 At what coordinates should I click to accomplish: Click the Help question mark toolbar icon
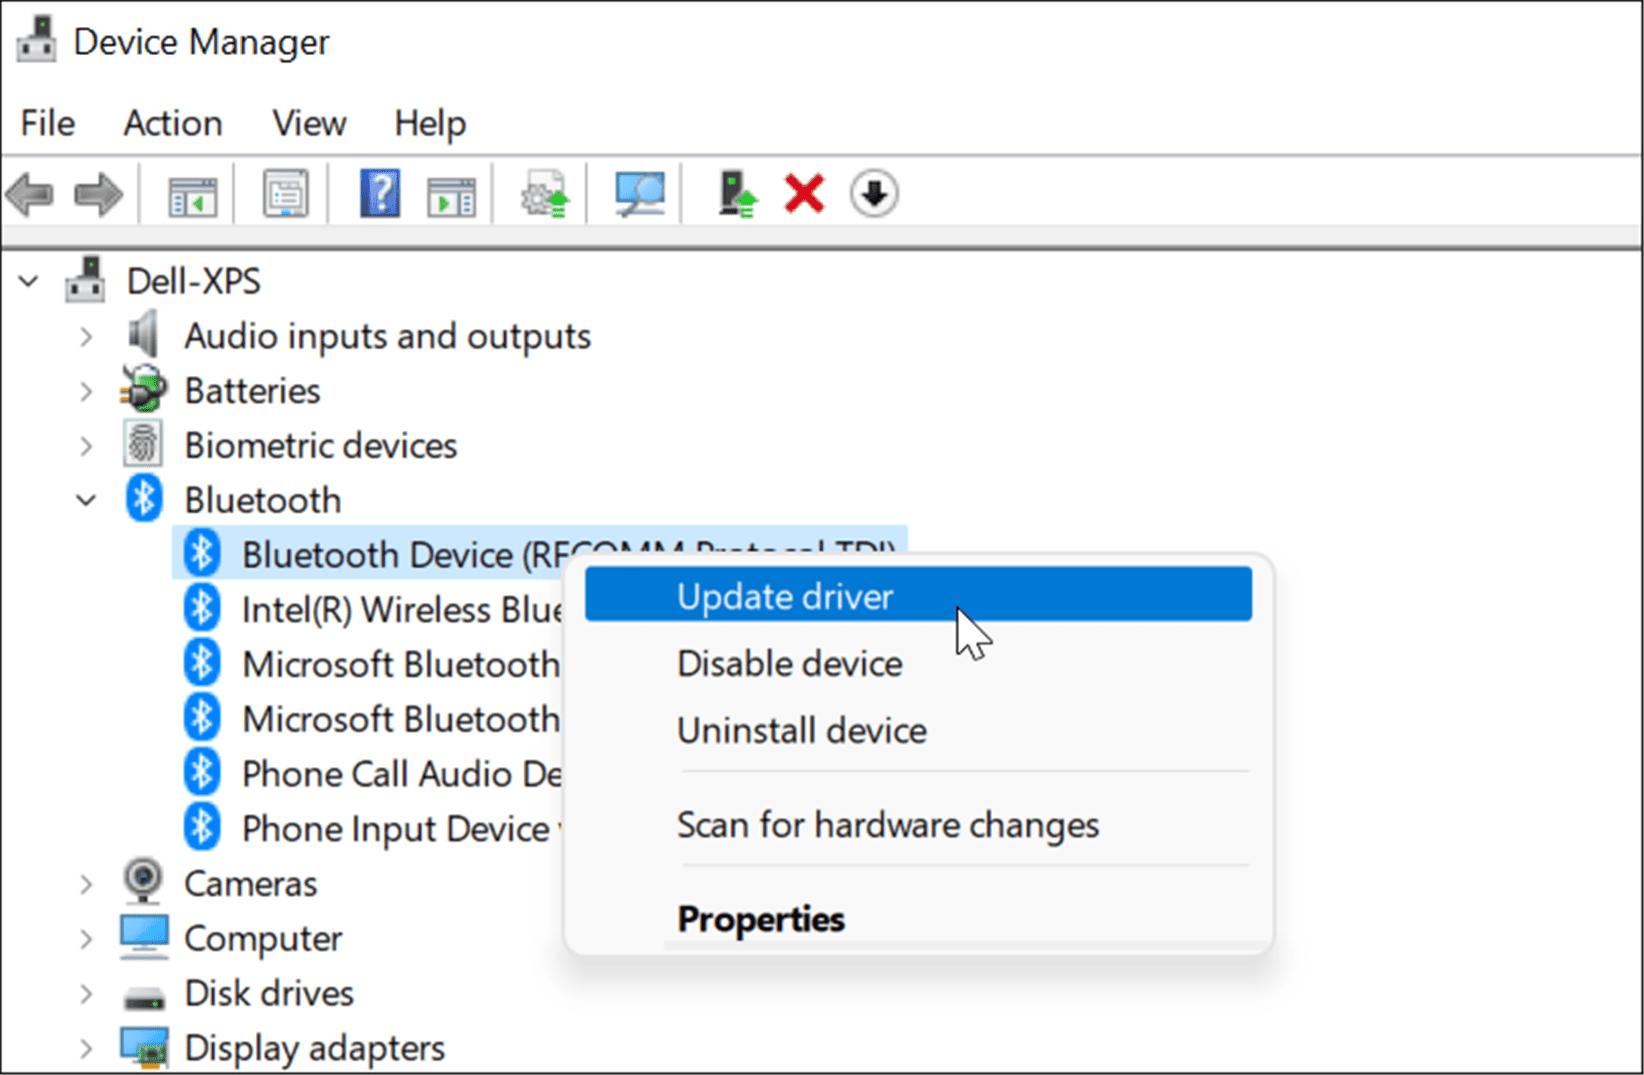tap(379, 193)
